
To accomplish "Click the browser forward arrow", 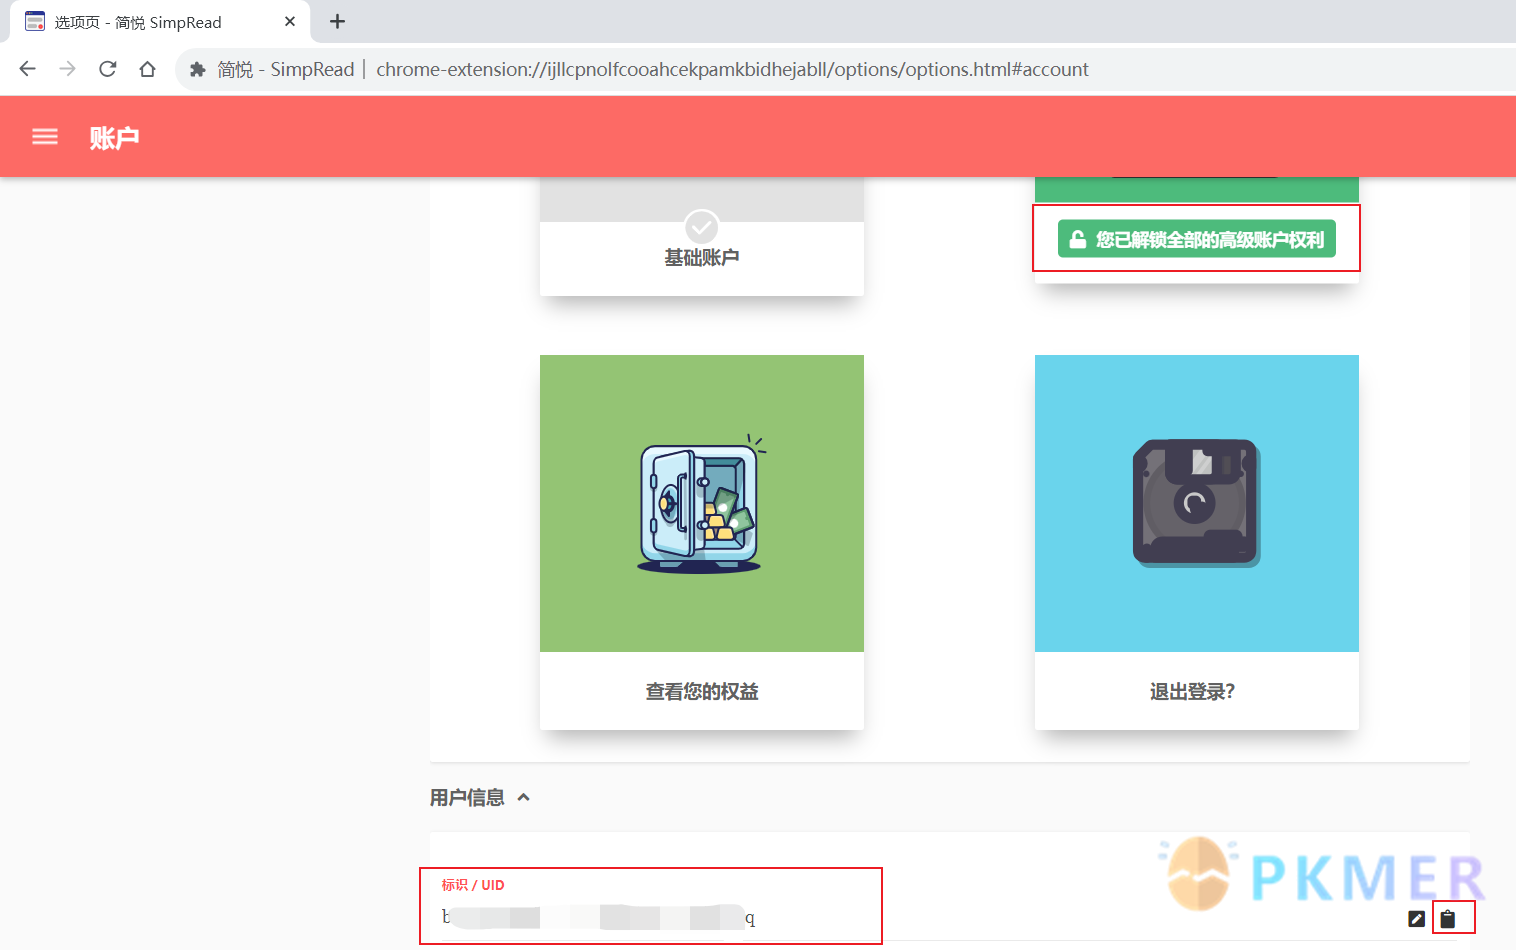I will tap(67, 69).
